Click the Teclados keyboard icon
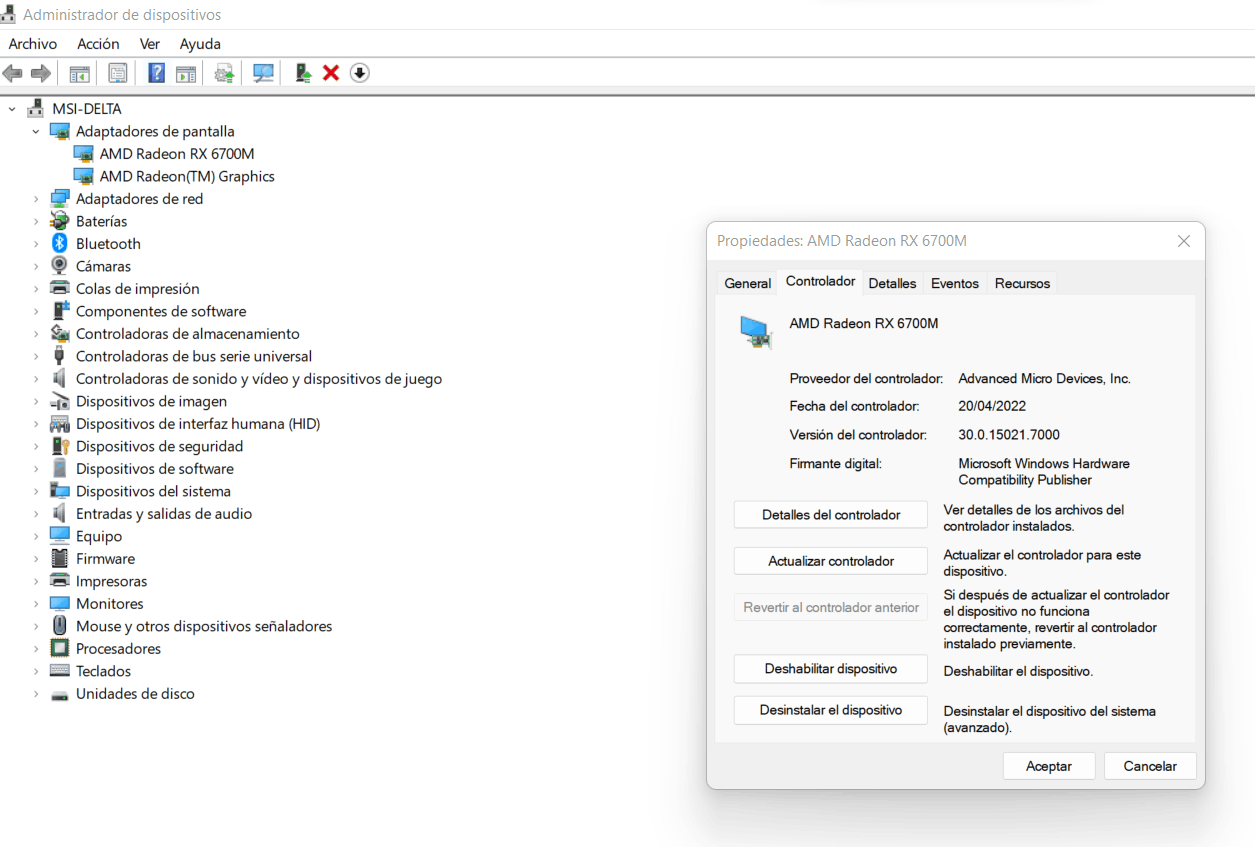 click(x=60, y=671)
